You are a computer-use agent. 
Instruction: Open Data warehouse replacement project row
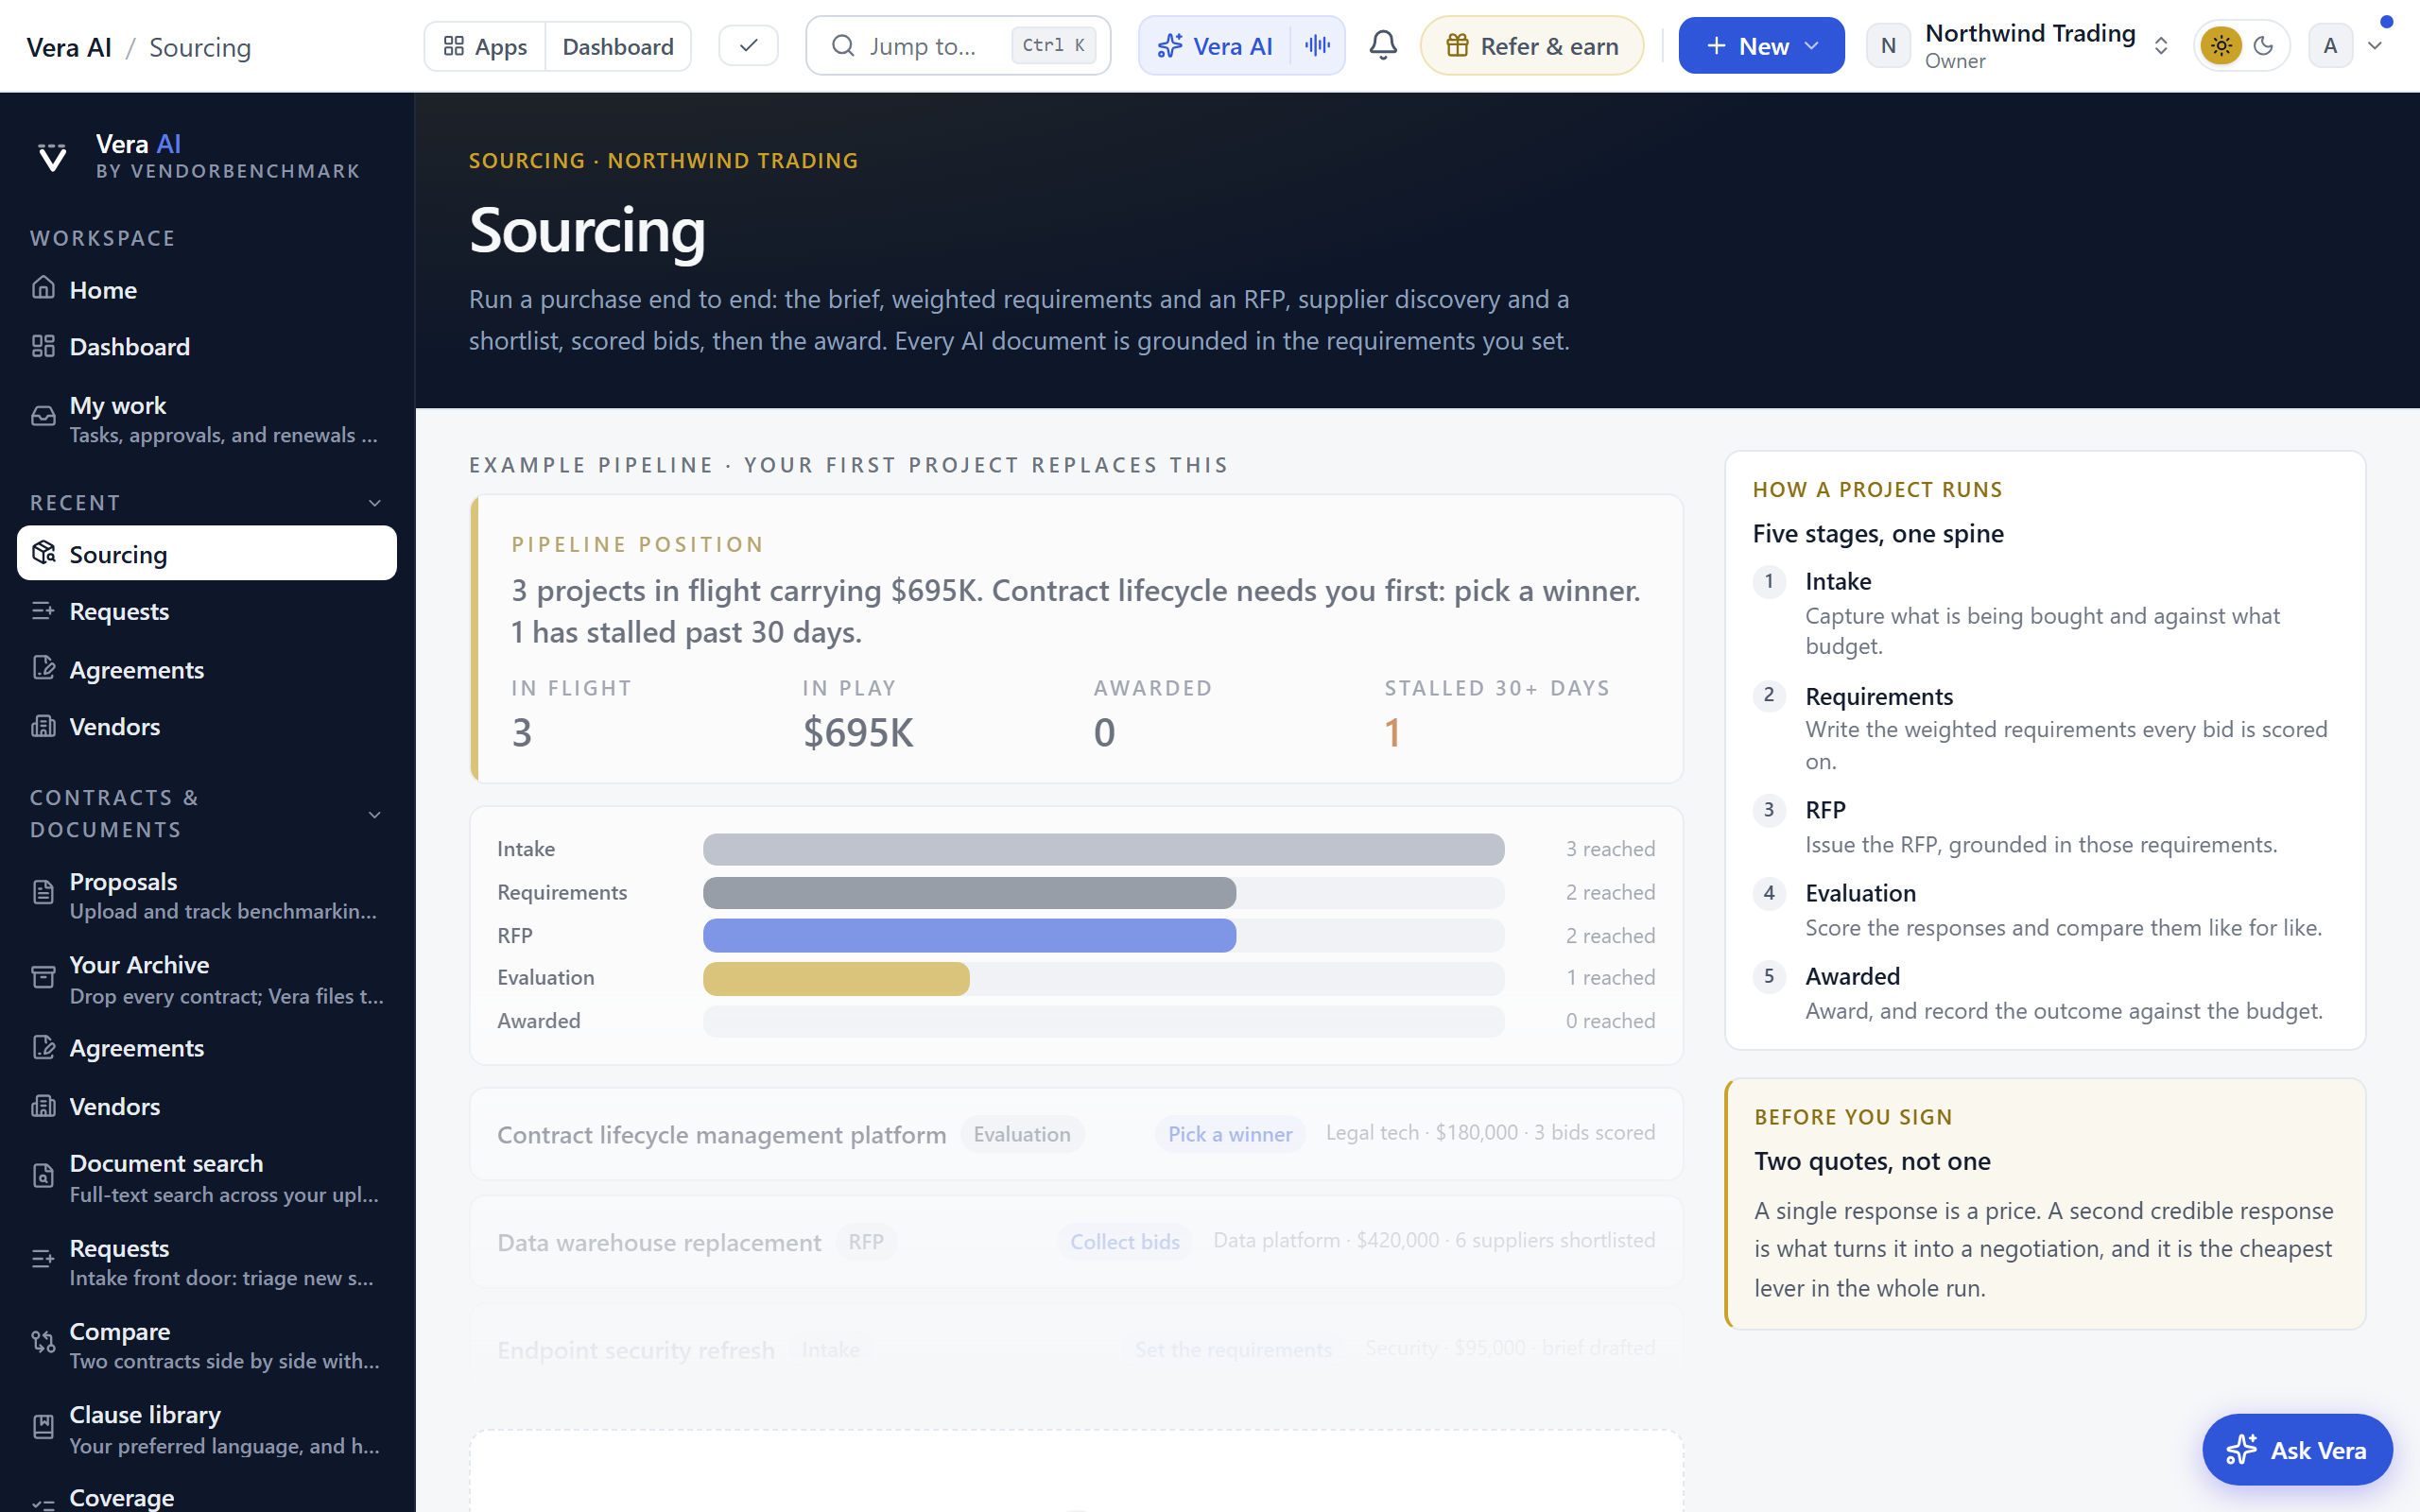1076,1241
